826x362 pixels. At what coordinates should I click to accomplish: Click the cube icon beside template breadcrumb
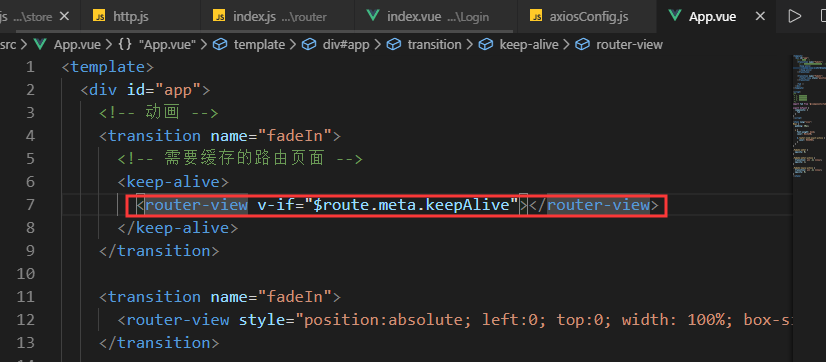(220, 45)
